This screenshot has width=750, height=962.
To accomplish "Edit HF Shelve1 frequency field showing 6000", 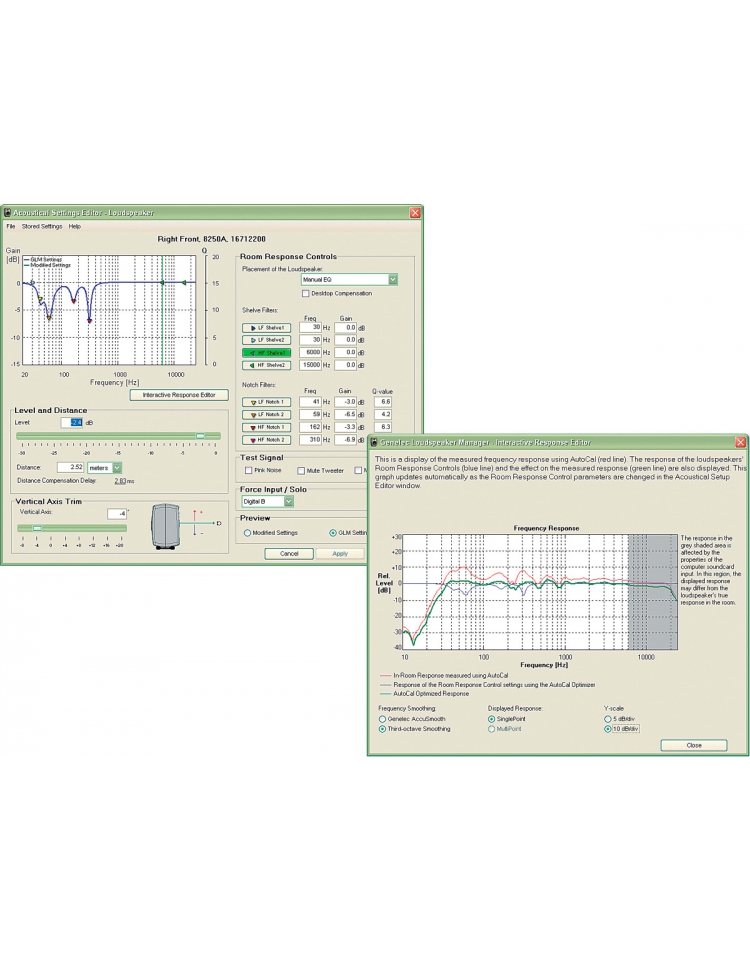I will pos(311,353).
